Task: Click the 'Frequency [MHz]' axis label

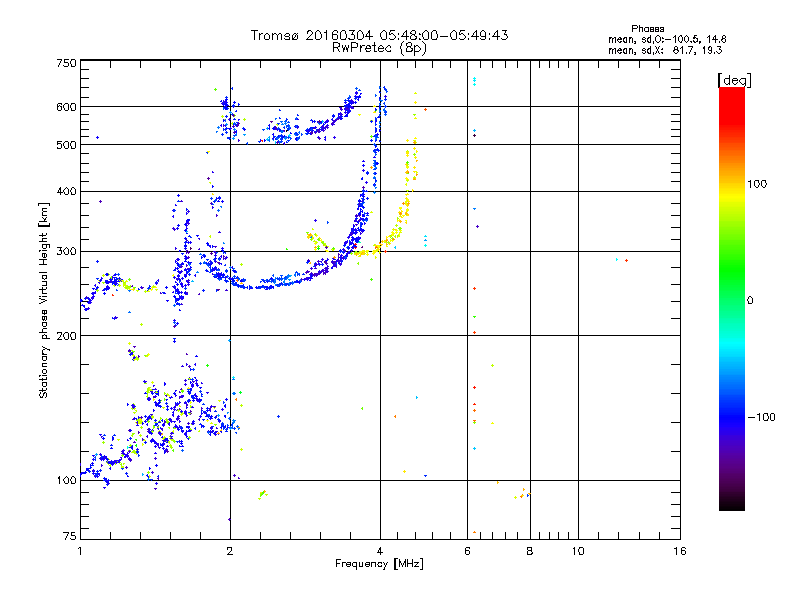Action: click(379, 564)
